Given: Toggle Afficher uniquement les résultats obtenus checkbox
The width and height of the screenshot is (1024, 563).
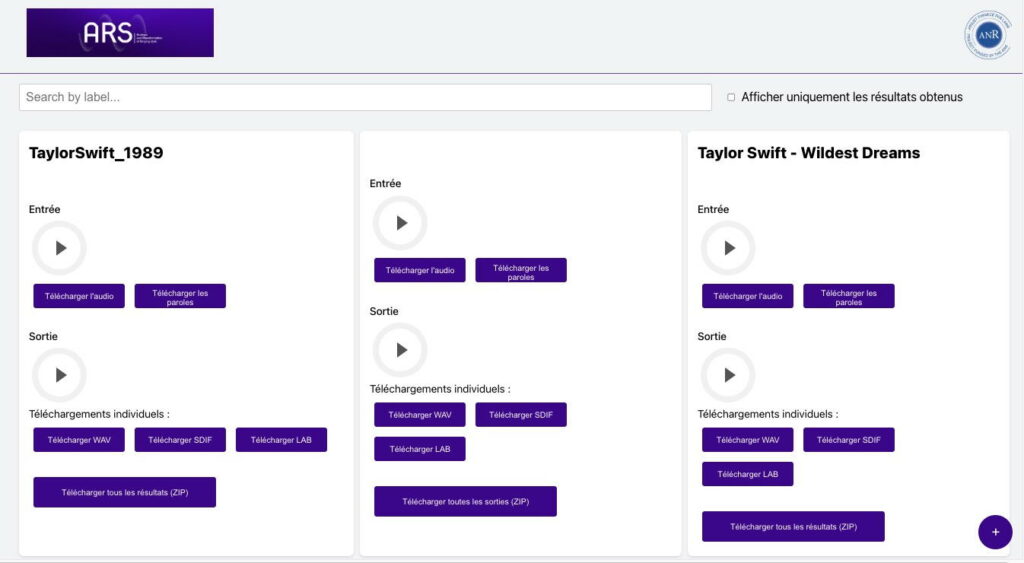Looking at the screenshot, I should click(x=731, y=97).
